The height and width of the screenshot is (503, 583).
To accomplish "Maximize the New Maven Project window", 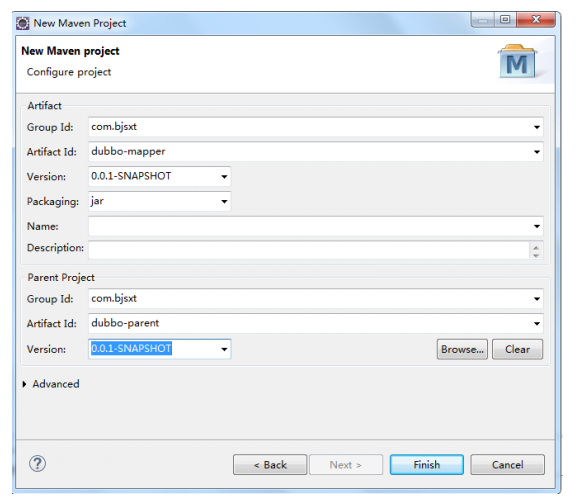I will (505, 20).
